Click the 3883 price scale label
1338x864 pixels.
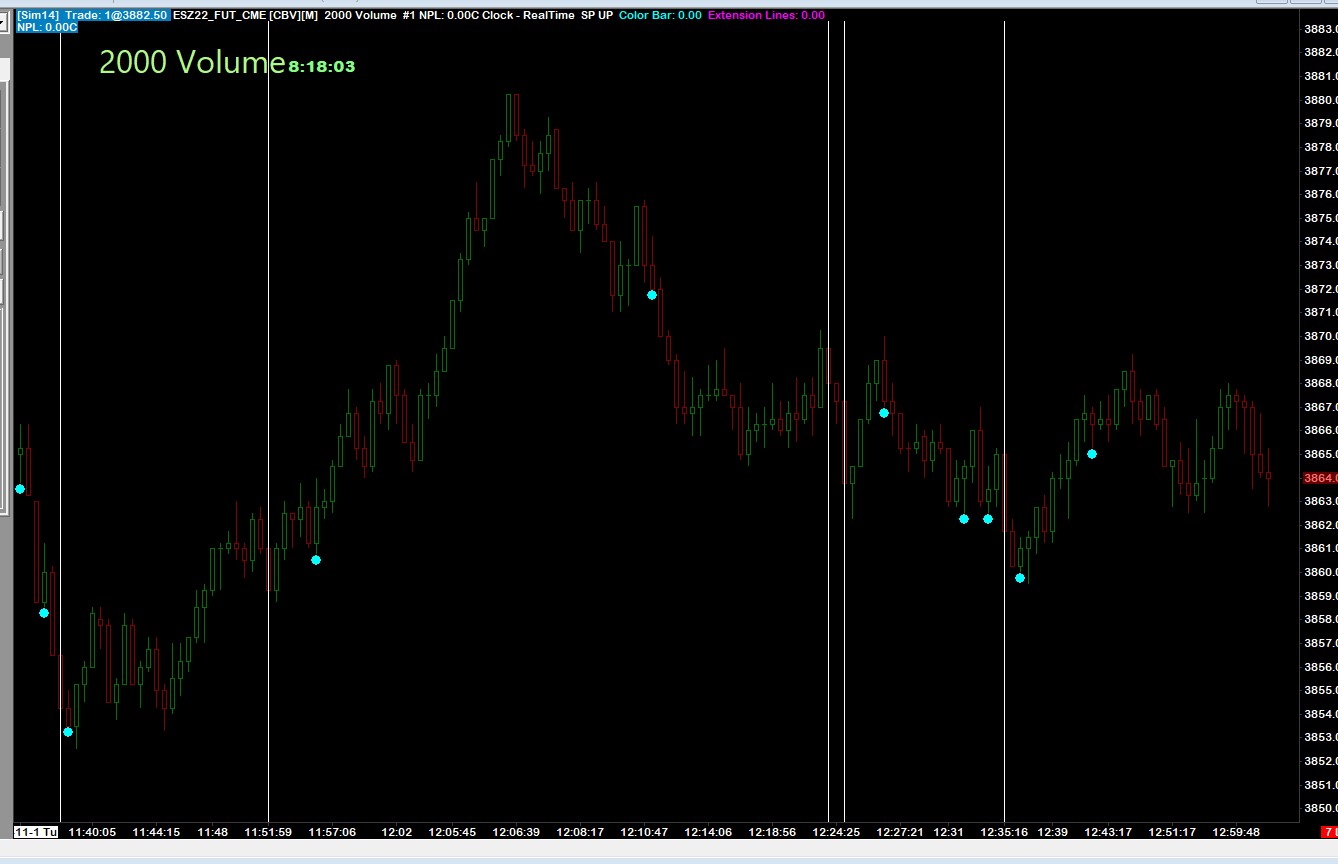point(1320,29)
